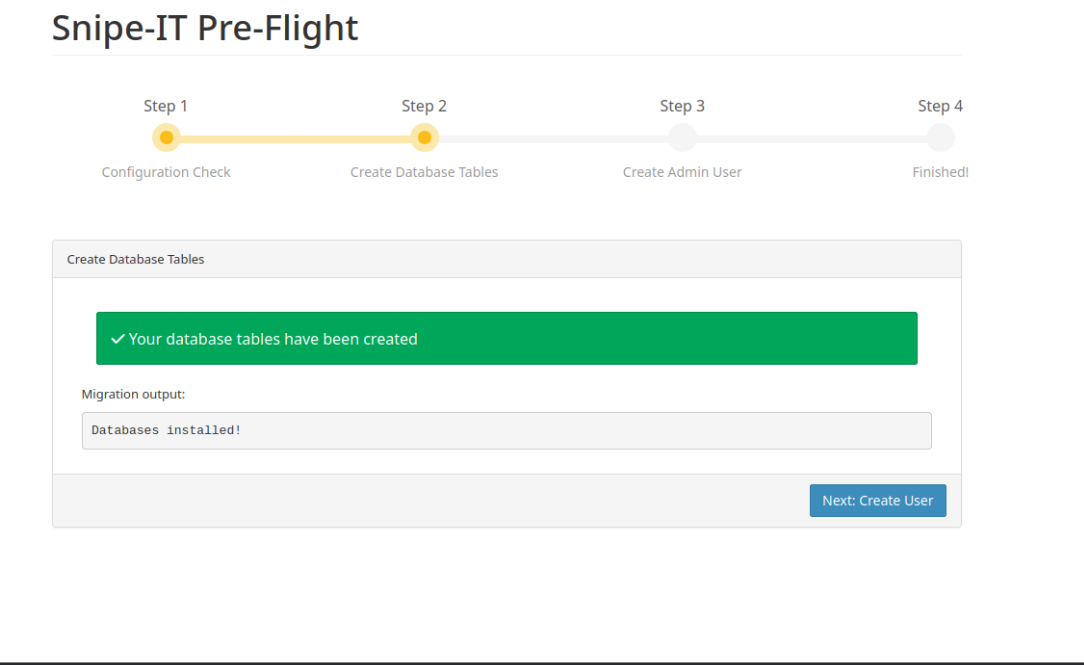The image size is (1084, 665).
Task: Select the Step 4 grey circle marker
Action: 940,137
